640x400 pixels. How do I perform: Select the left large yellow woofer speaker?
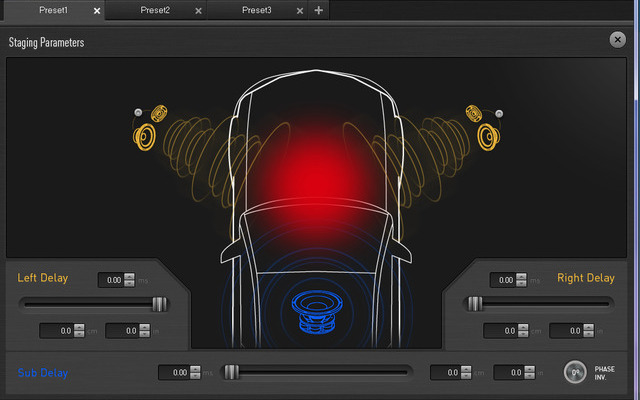pos(144,137)
